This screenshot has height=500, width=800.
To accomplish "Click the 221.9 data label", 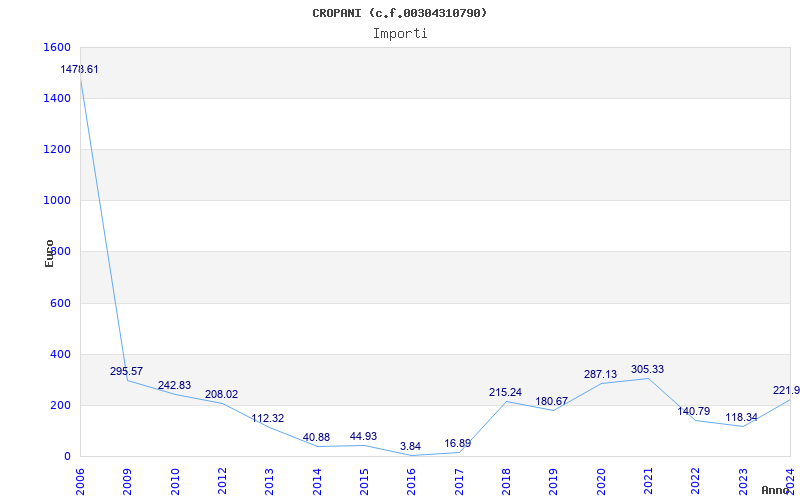I will point(786,390).
